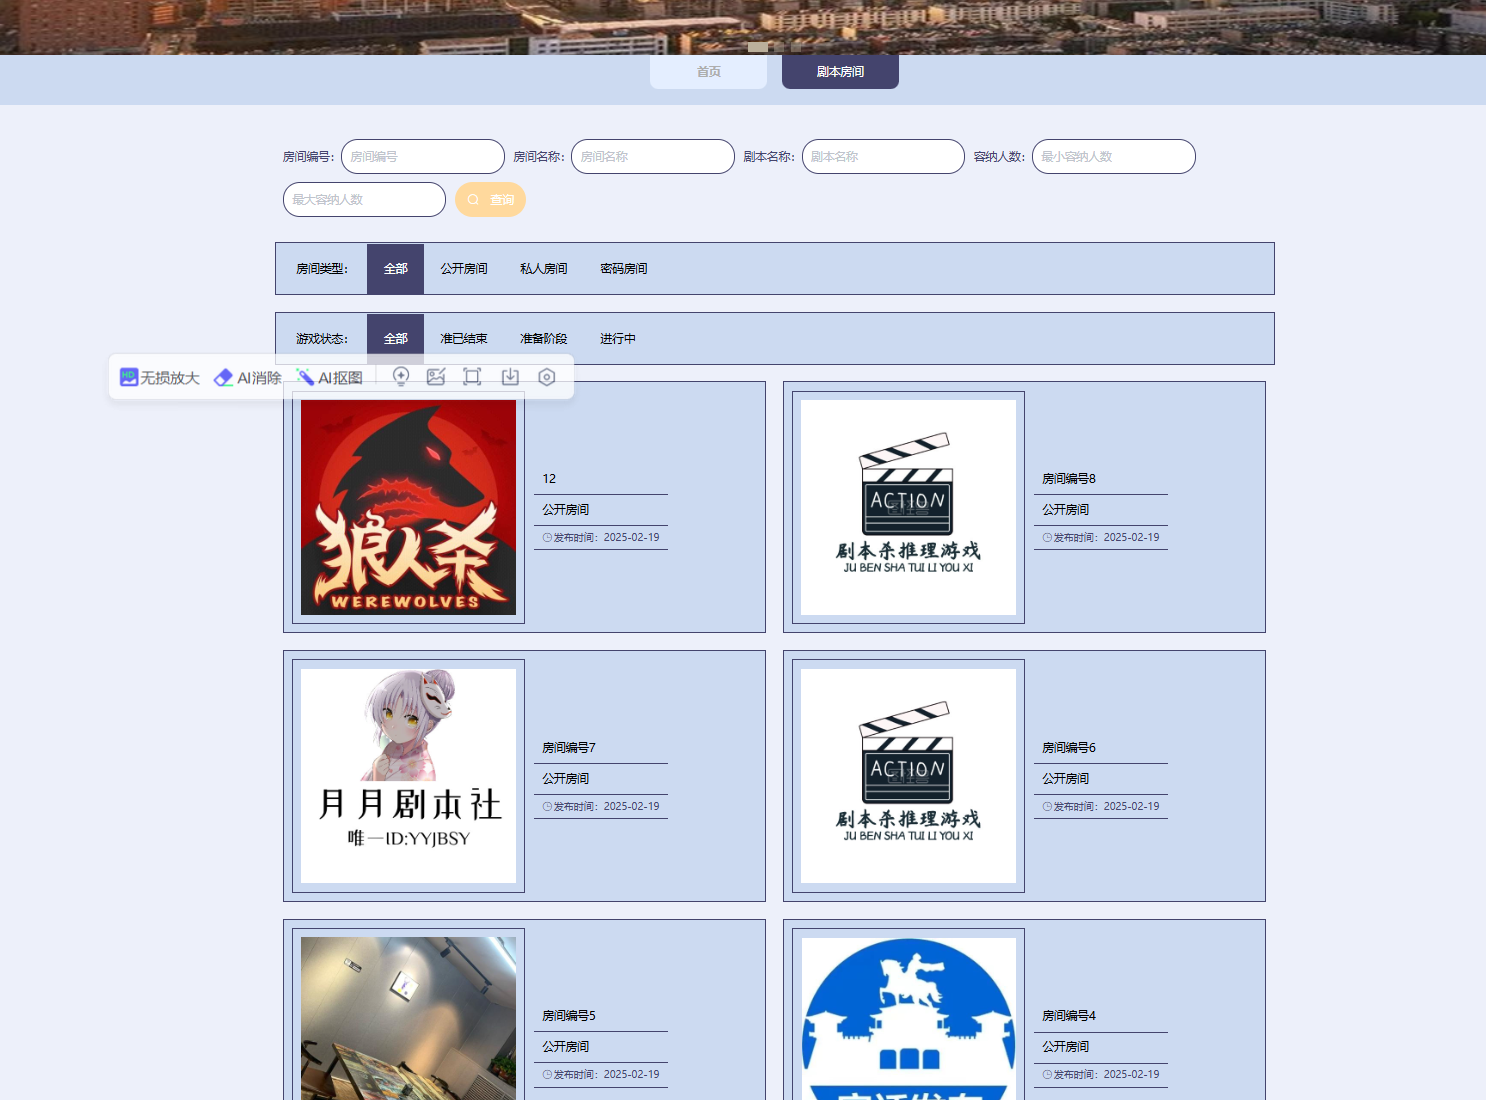The width and height of the screenshot is (1486, 1100).
Task: Filter room type by 公开房间
Action: (464, 269)
